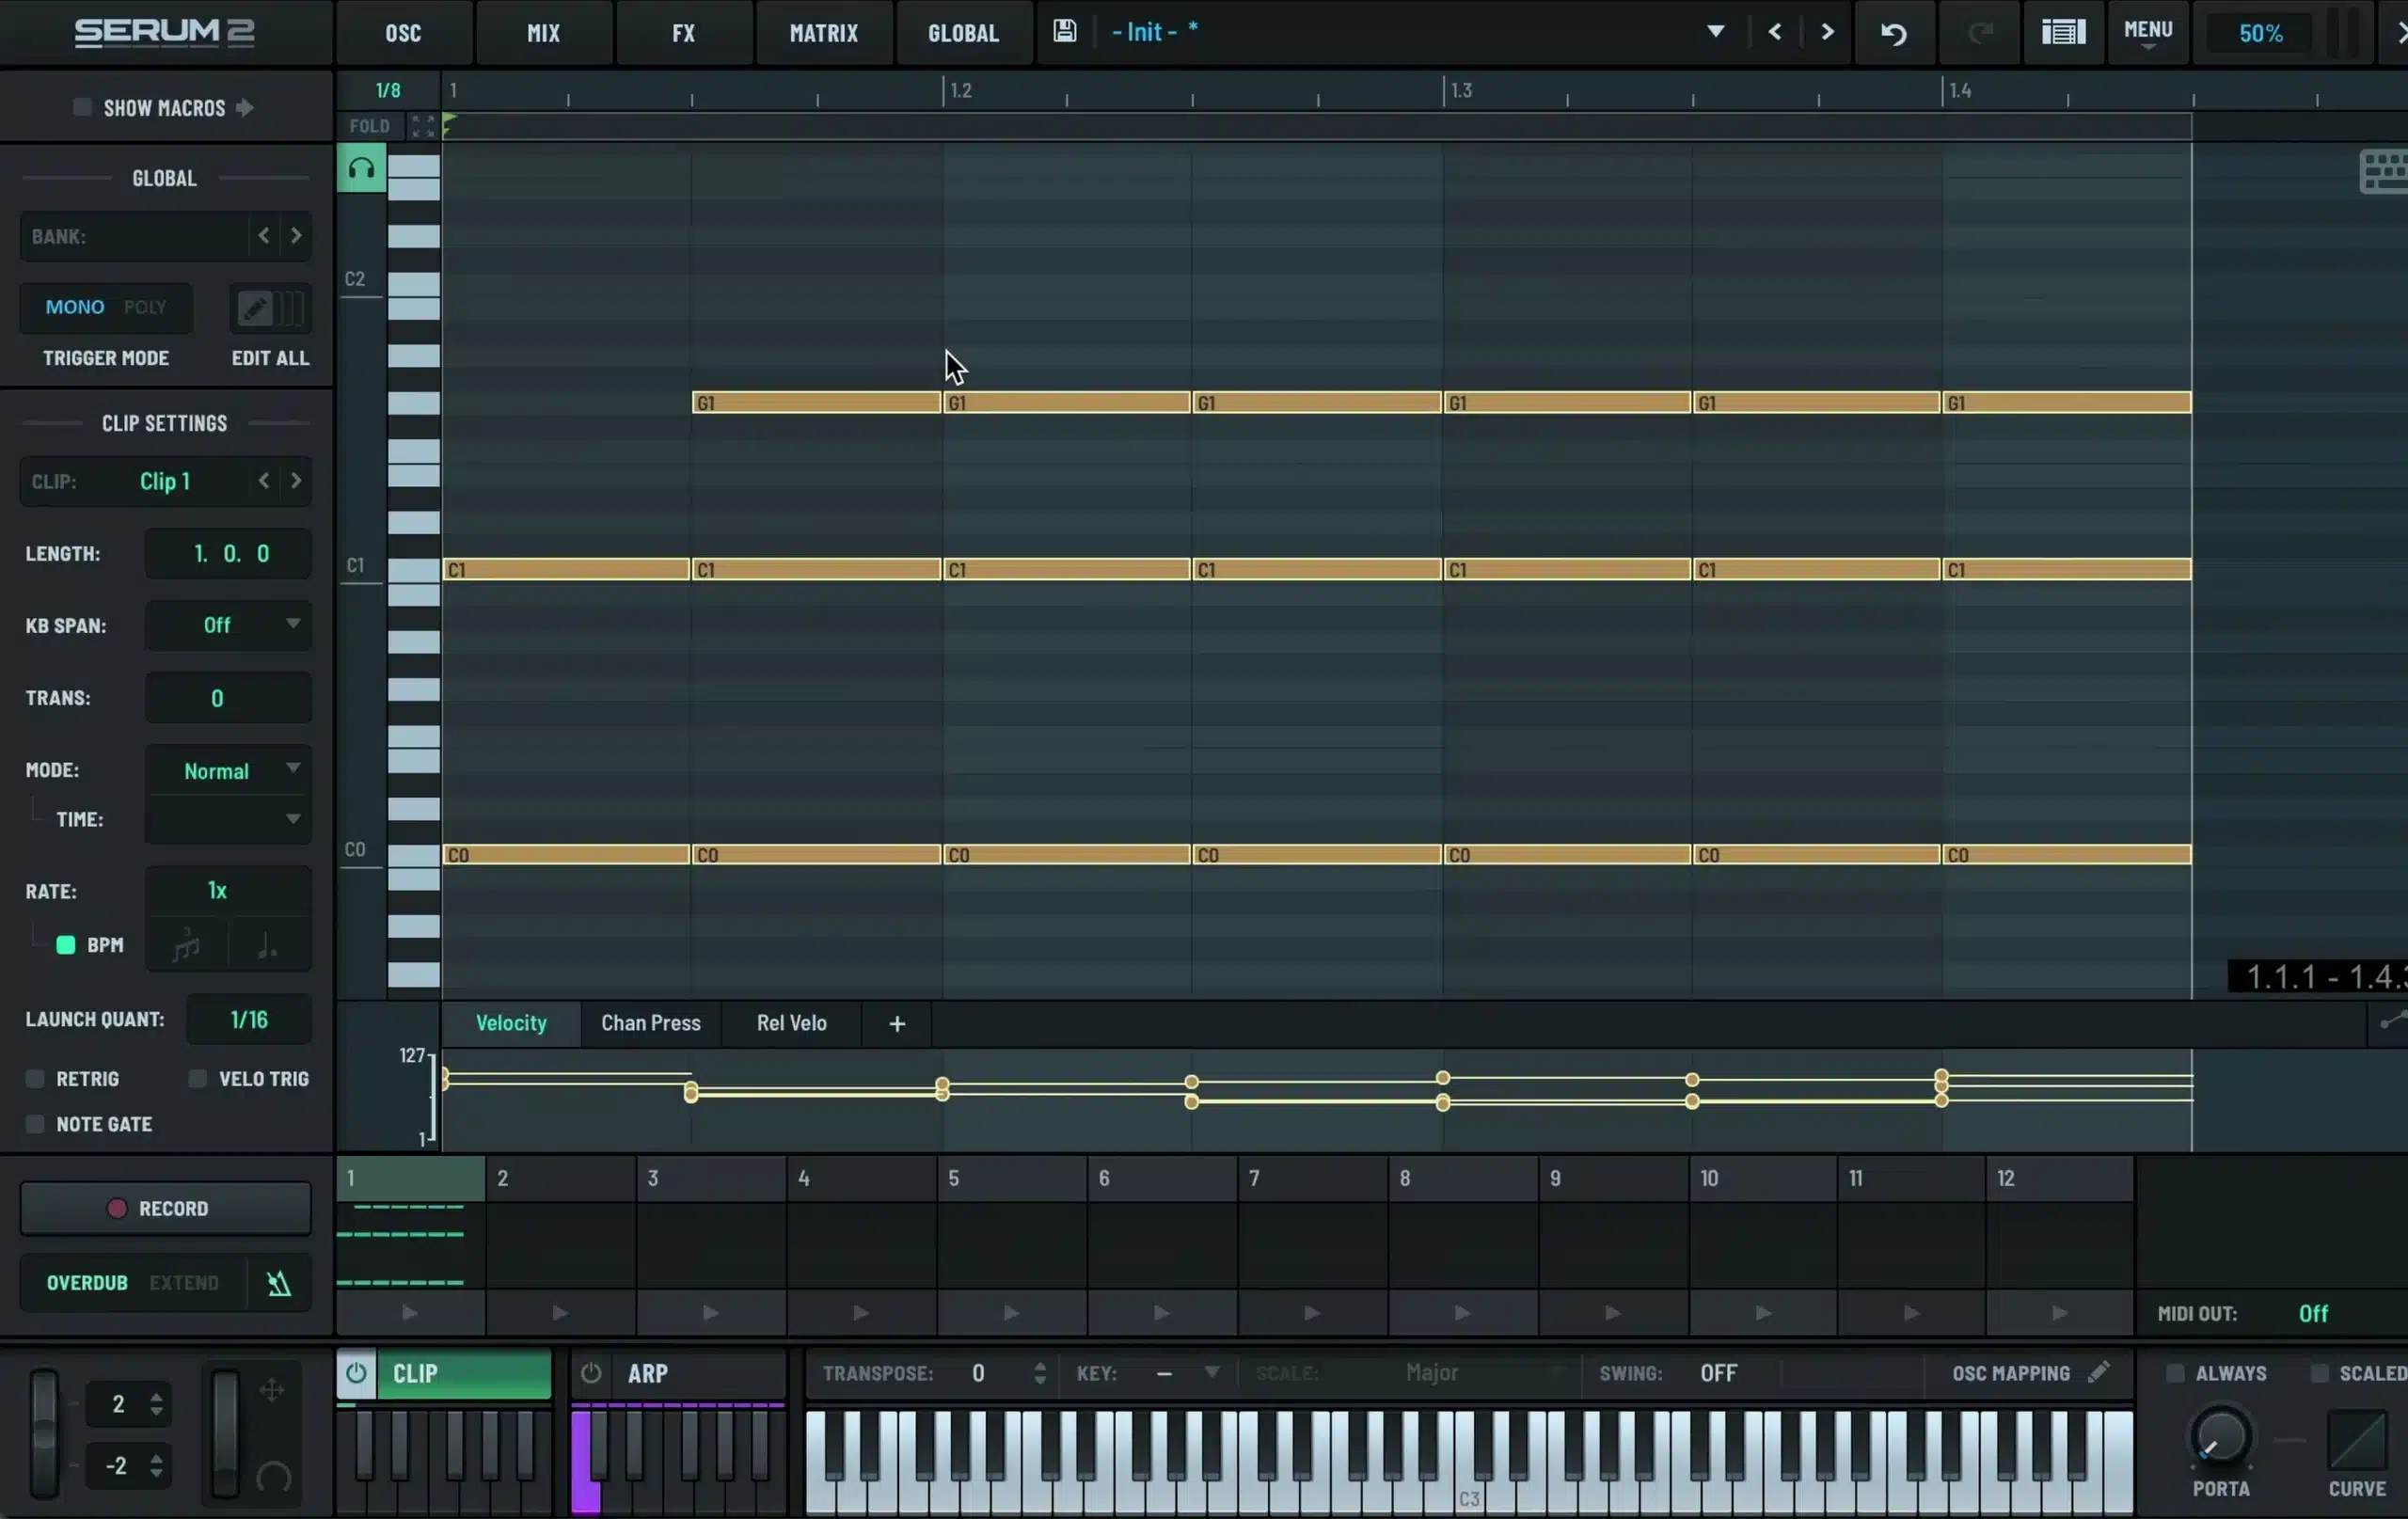
Task: Switch to the MATRIX tab
Action: (x=824, y=33)
